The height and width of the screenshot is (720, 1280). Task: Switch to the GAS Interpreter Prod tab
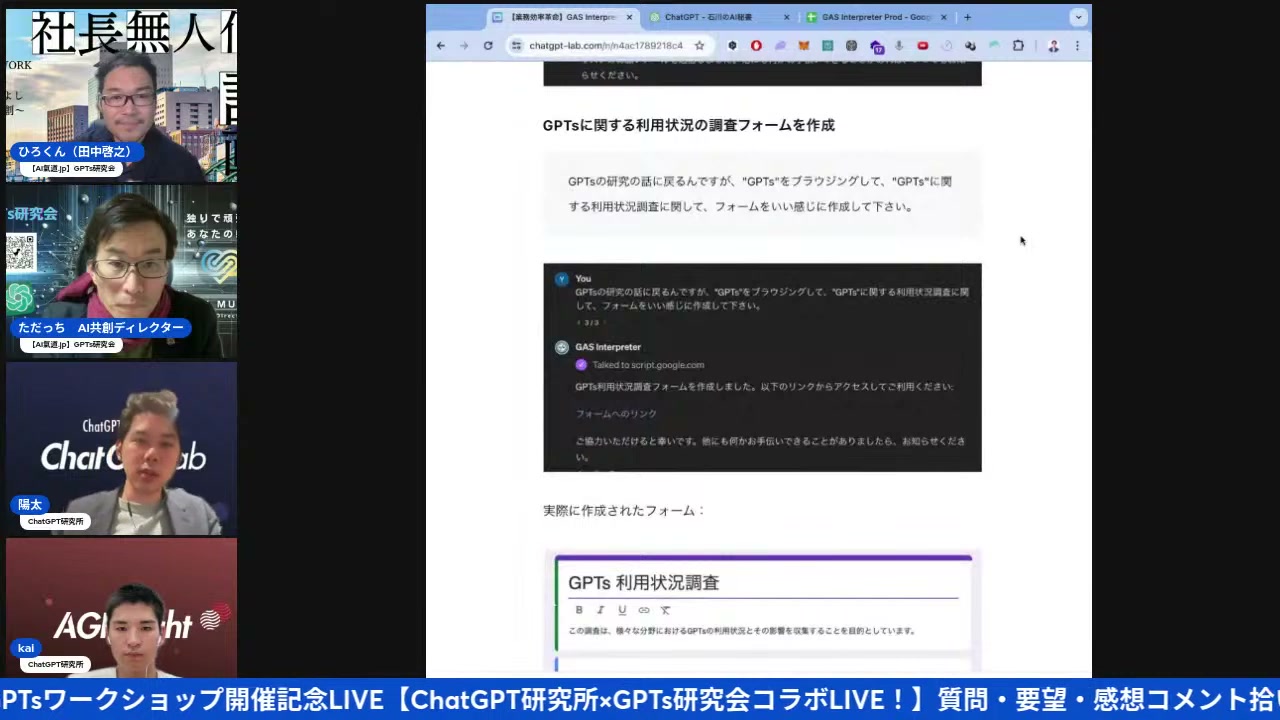(x=877, y=17)
